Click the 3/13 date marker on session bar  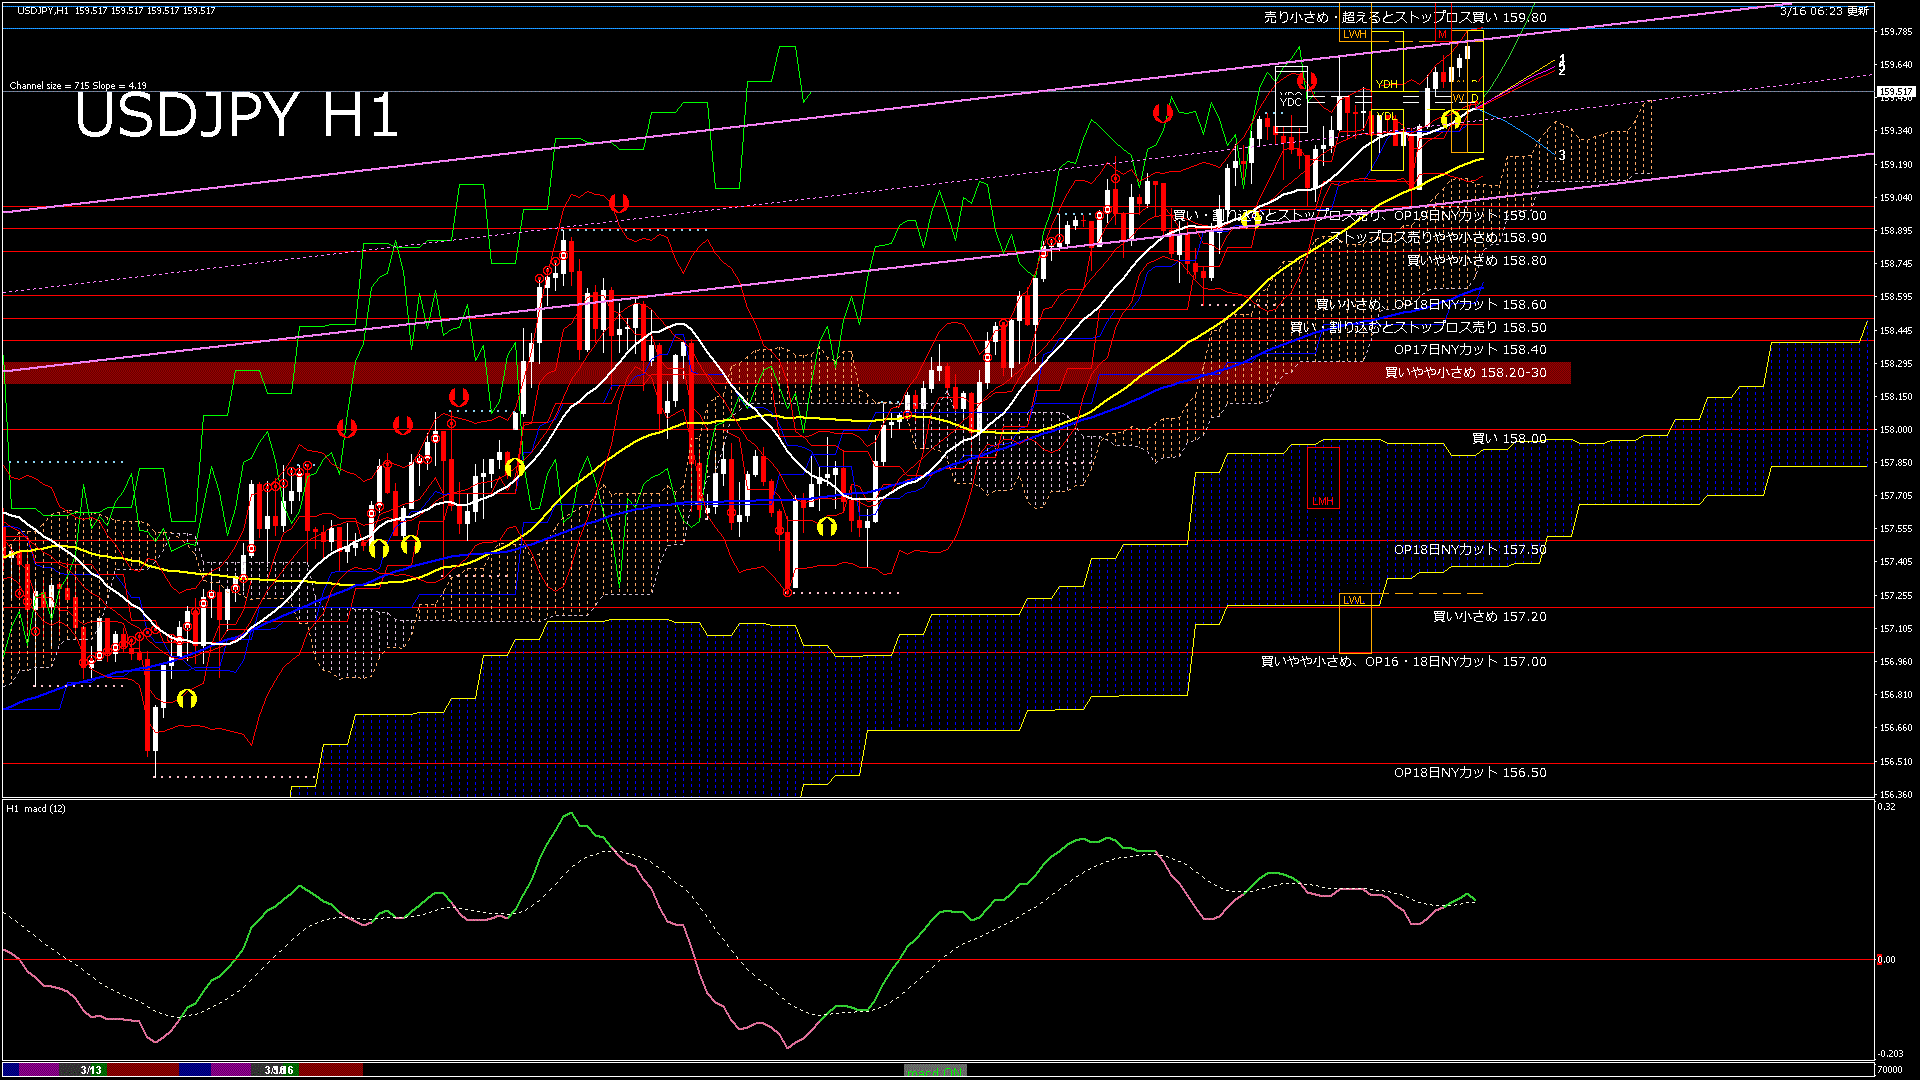pos(91,1070)
